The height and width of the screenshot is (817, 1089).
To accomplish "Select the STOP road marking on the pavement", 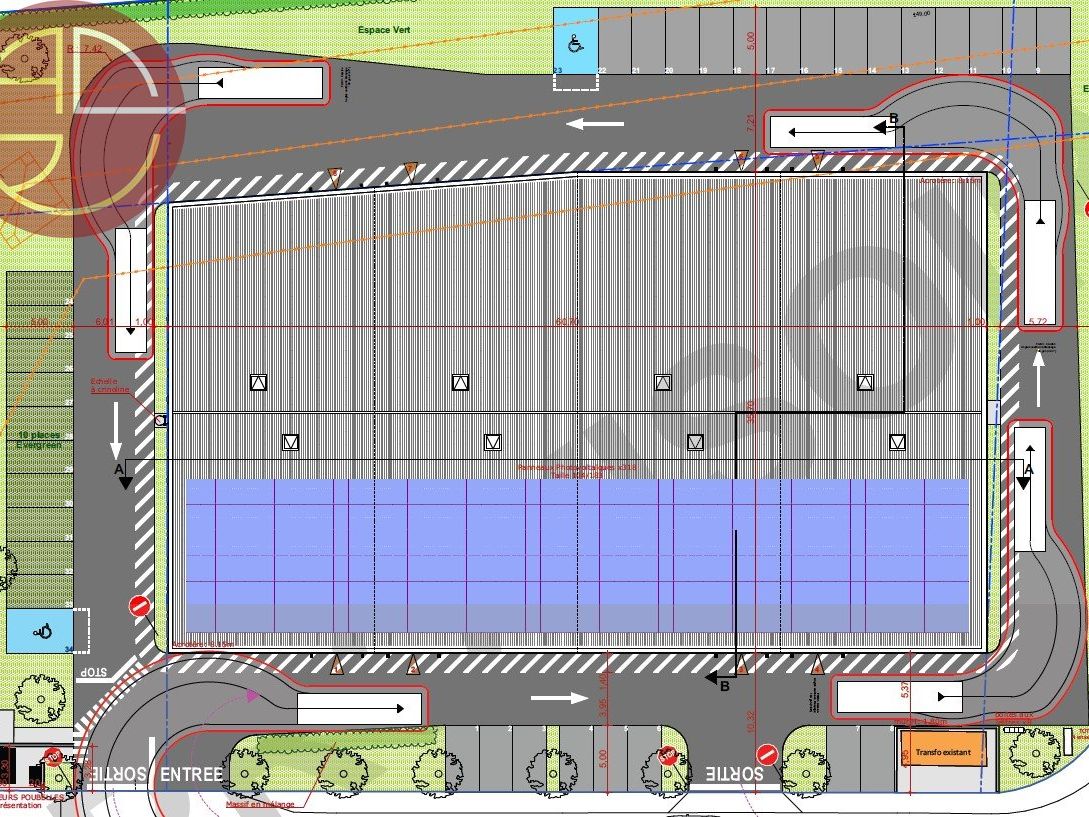I will click(92, 672).
